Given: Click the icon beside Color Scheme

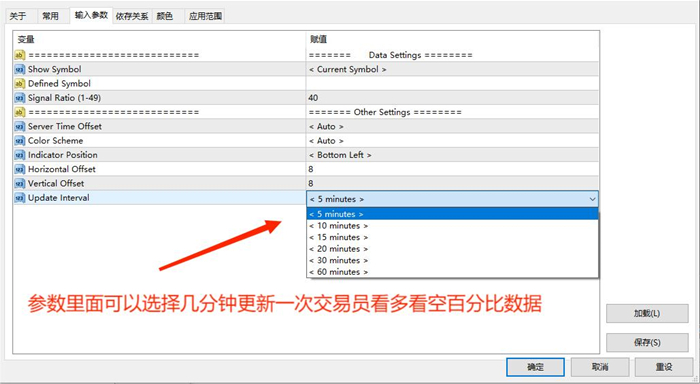Looking at the screenshot, I should (20, 141).
